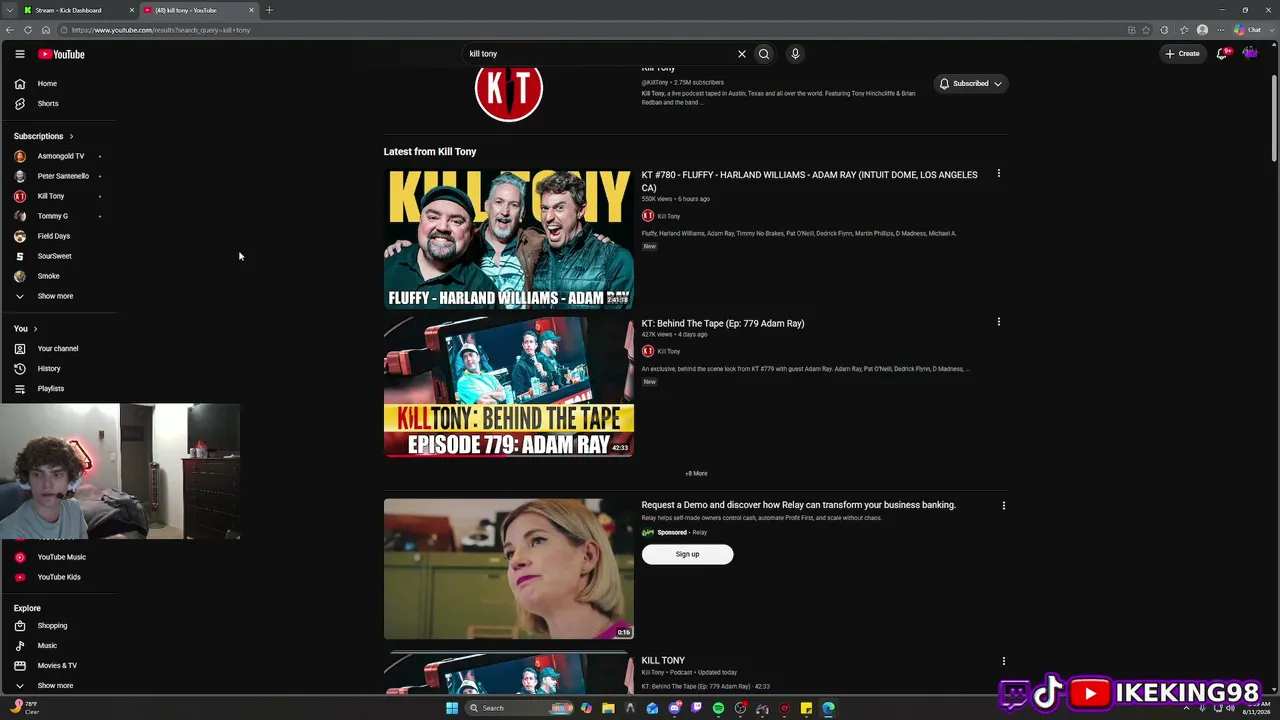Open more options for KILL TONY podcast
This screenshot has height=720, width=1280.
coord(1004,661)
